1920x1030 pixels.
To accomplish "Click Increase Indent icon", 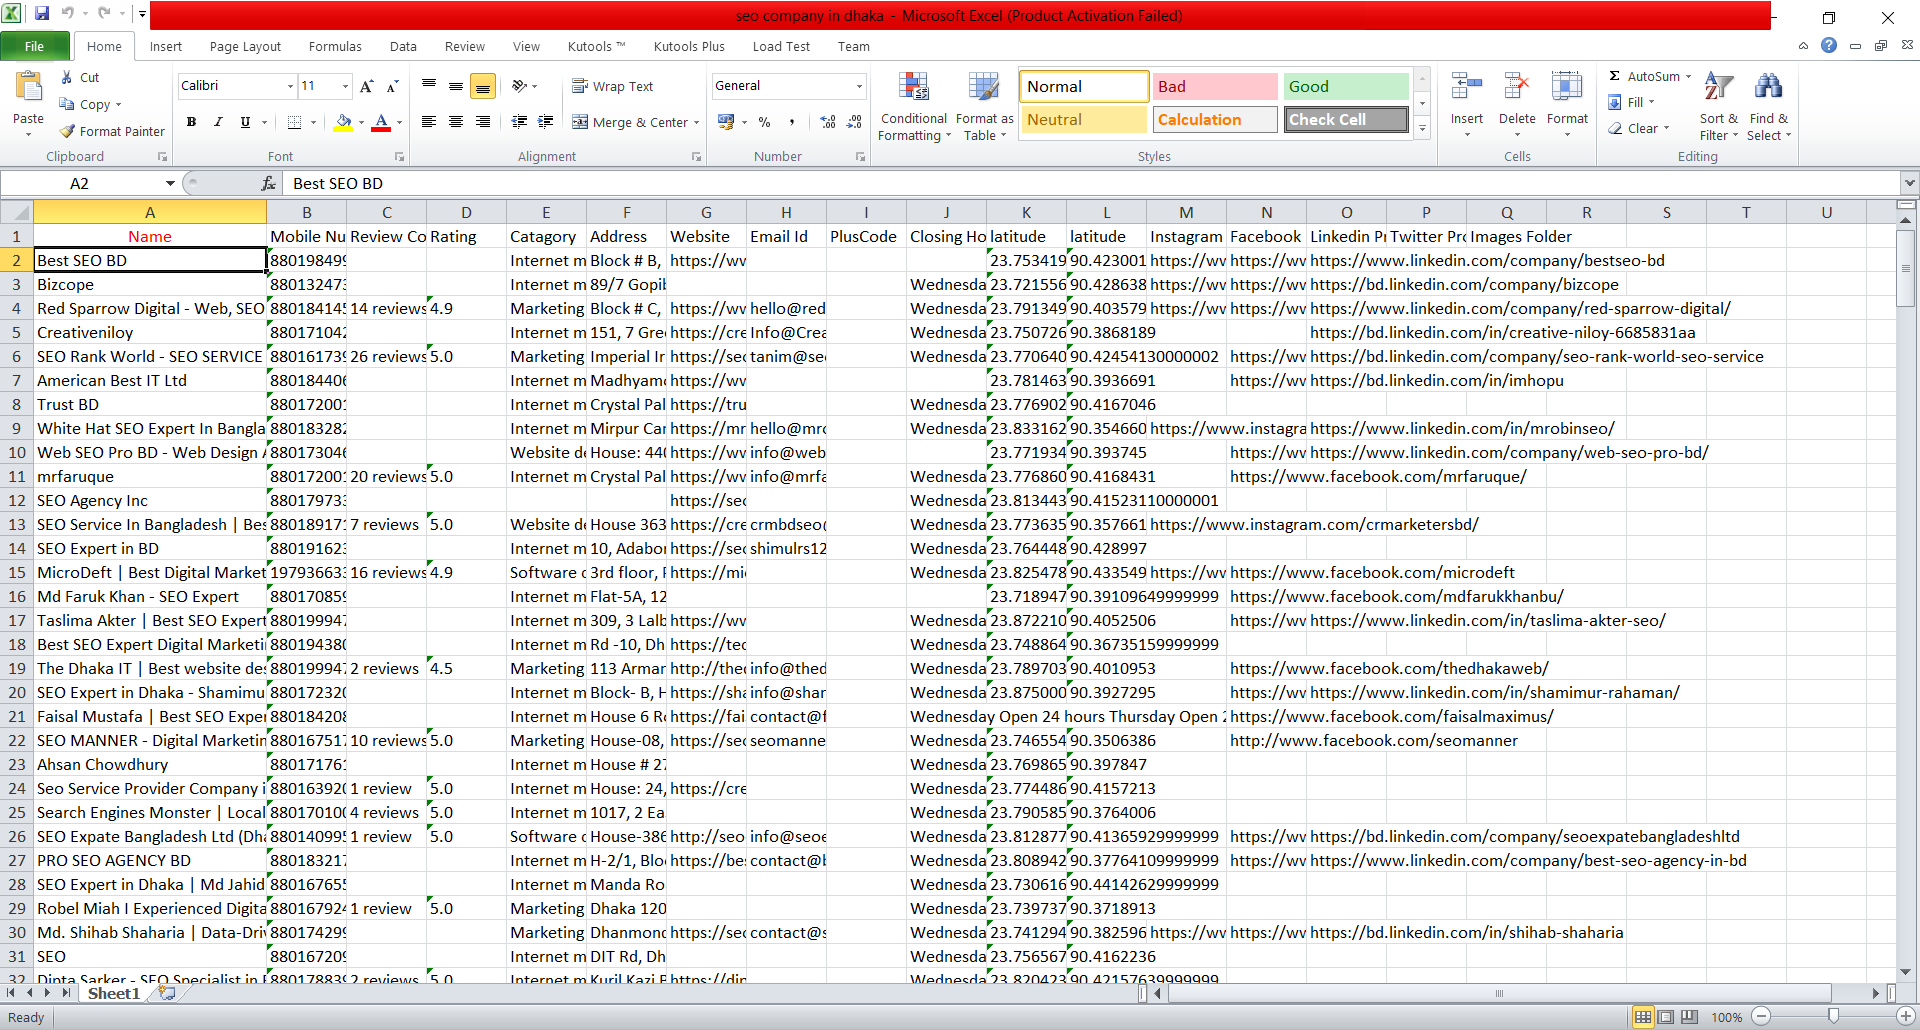I will tap(545, 122).
